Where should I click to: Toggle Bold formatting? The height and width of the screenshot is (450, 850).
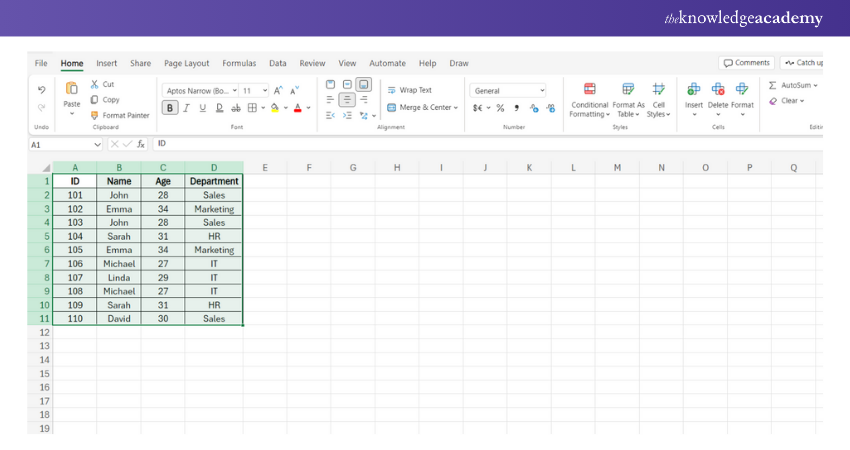[x=170, y=108]
